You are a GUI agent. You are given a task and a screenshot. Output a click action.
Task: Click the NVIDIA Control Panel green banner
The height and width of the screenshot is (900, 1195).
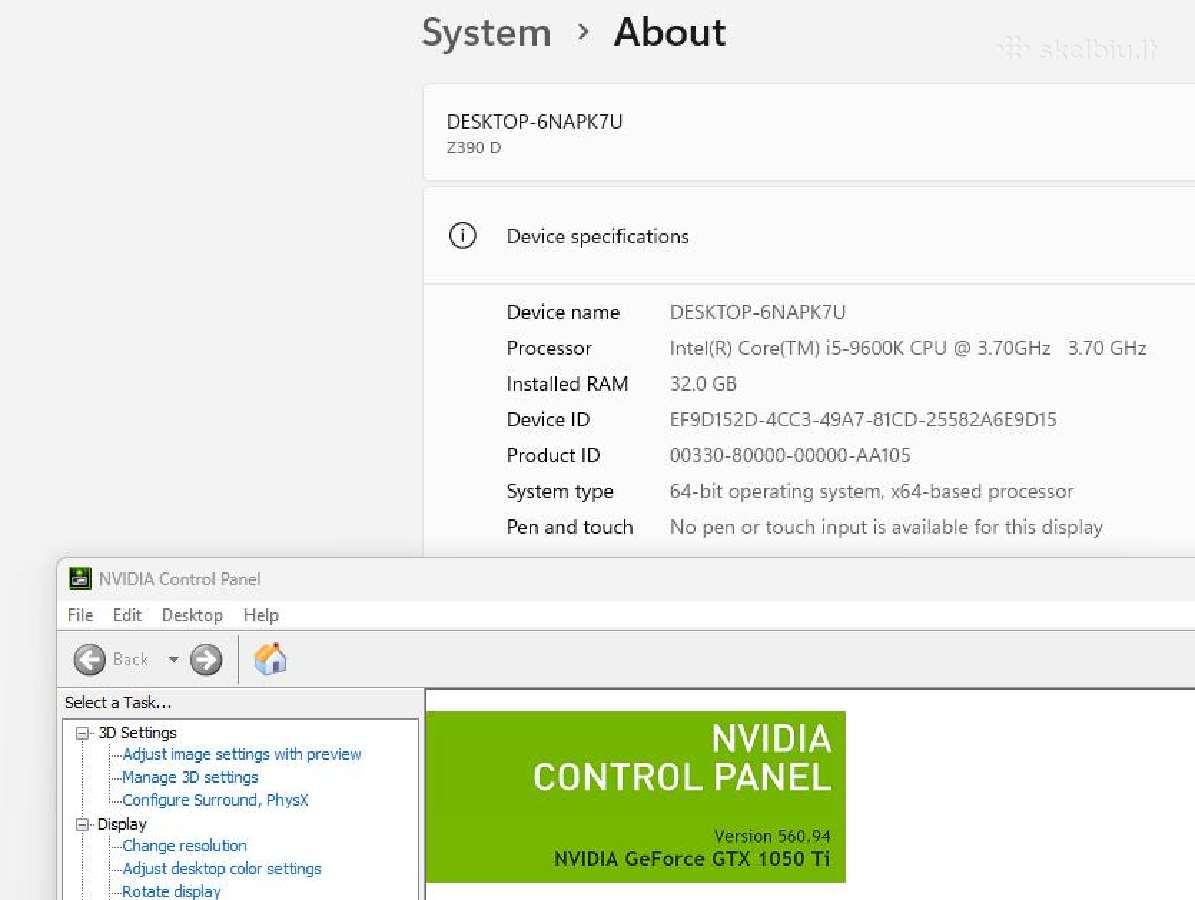(x=636, y=797)
